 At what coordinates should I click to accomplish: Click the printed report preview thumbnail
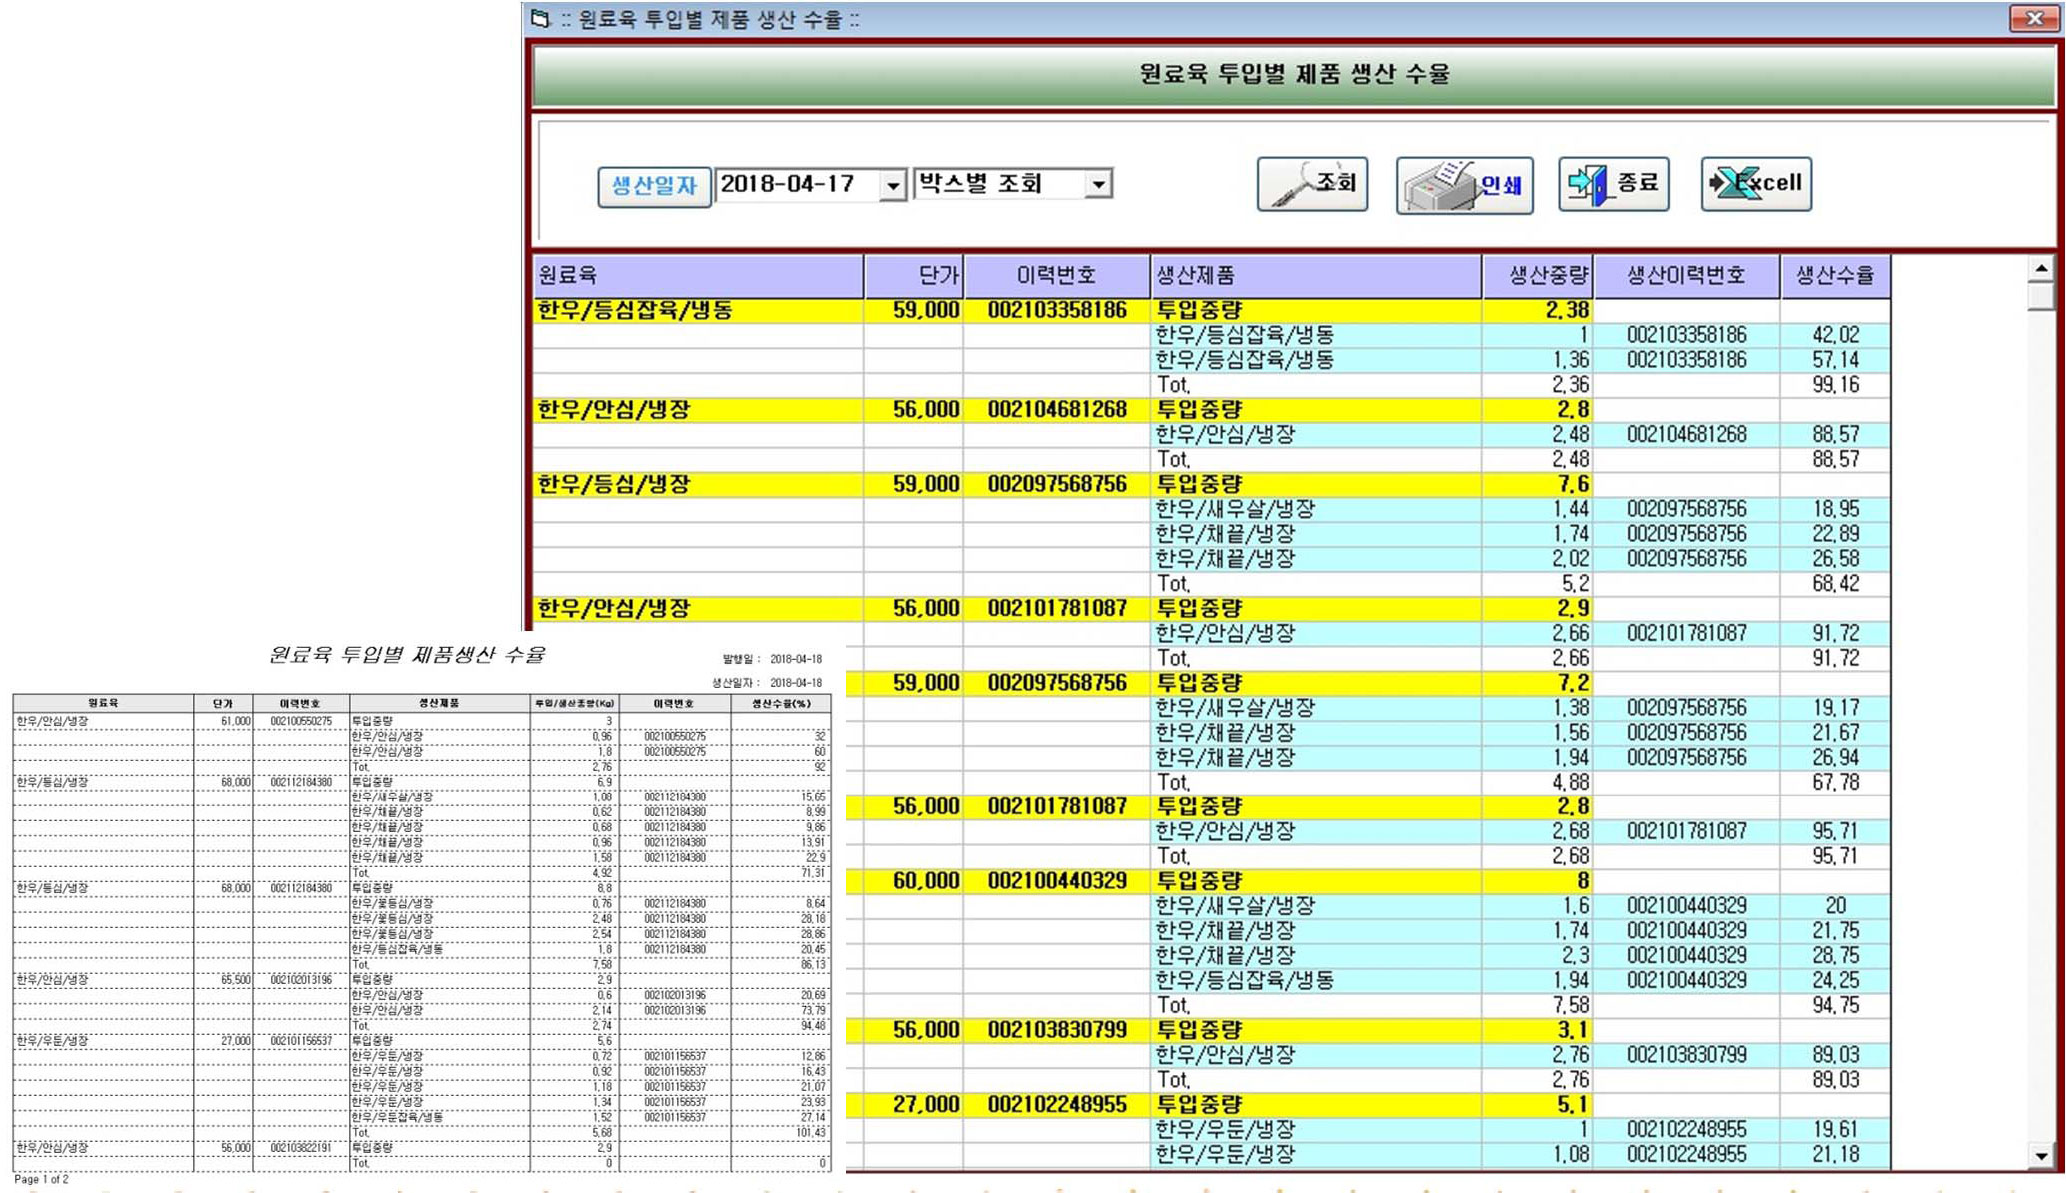[422, 910]
